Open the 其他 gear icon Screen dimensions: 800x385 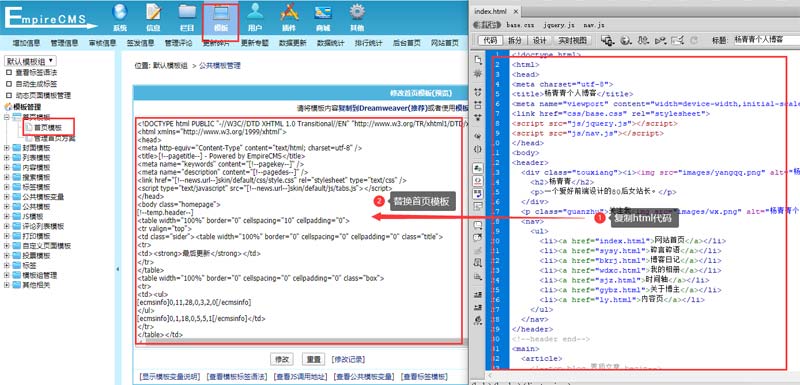[x=357, y=17]
